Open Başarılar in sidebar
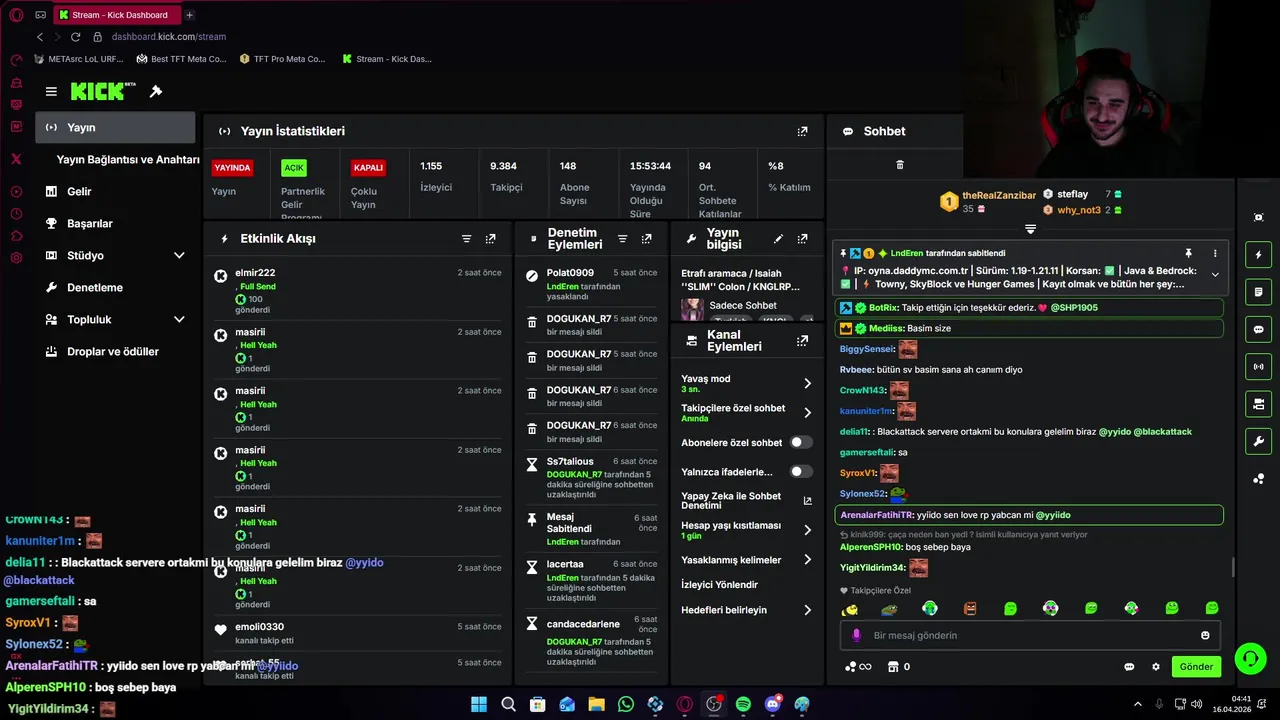Image resolution: width=1280 pixels, height=720 pixels. pyautogui.click(x=115, y=223)
